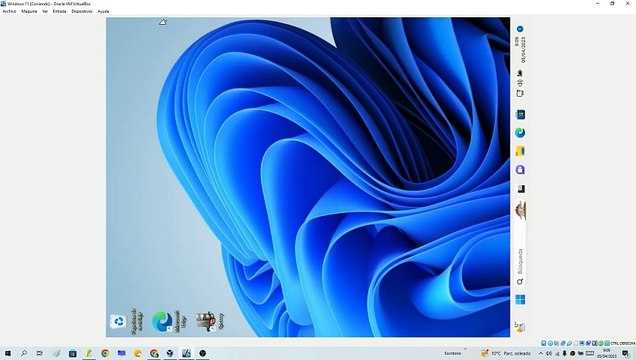
Task: Open the guest taskbar widgets weather icon
Action: click(520, 327)
